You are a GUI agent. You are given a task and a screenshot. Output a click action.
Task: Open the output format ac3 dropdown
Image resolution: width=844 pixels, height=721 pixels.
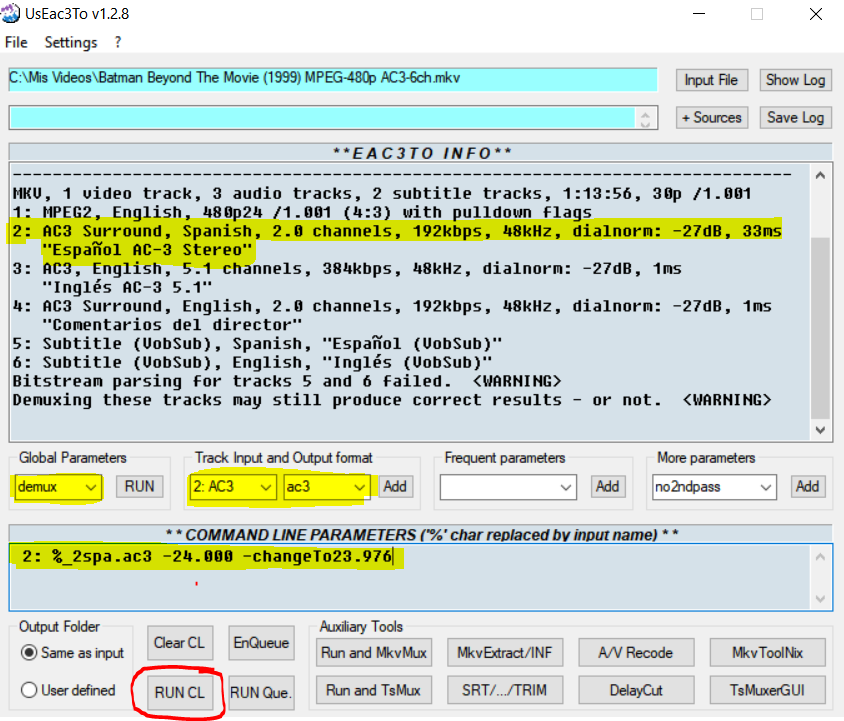pyautogui.click(x=326, y=487)
